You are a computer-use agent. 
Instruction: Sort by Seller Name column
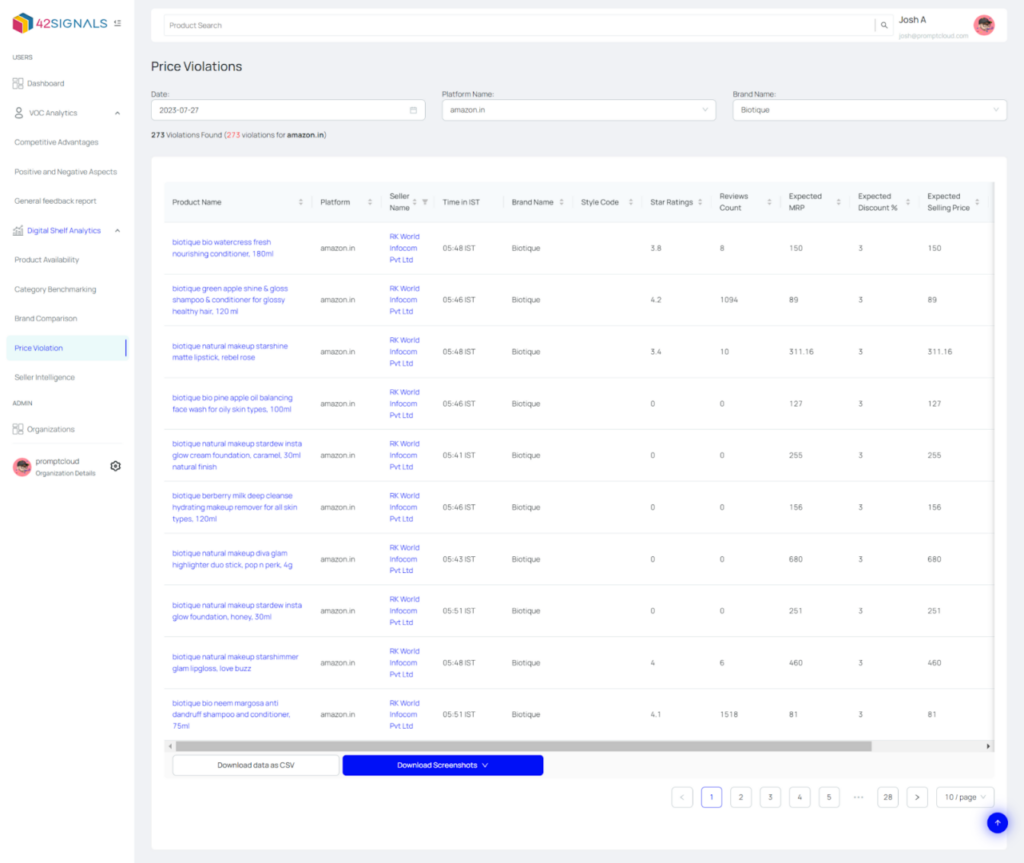[x=415, y=202]
